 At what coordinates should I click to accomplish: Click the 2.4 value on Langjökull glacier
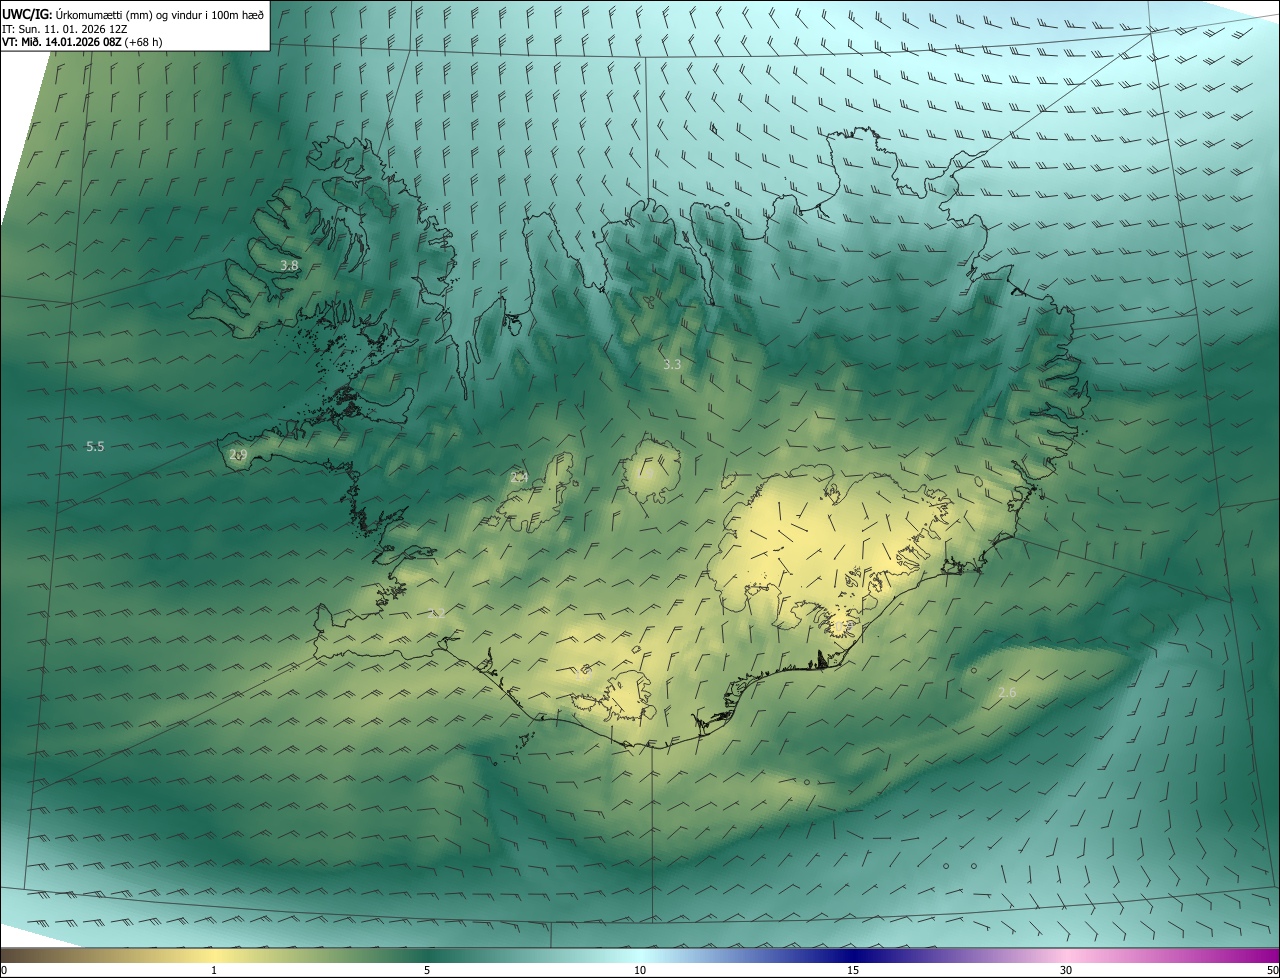pyautogui.click(x=519, y=478)
